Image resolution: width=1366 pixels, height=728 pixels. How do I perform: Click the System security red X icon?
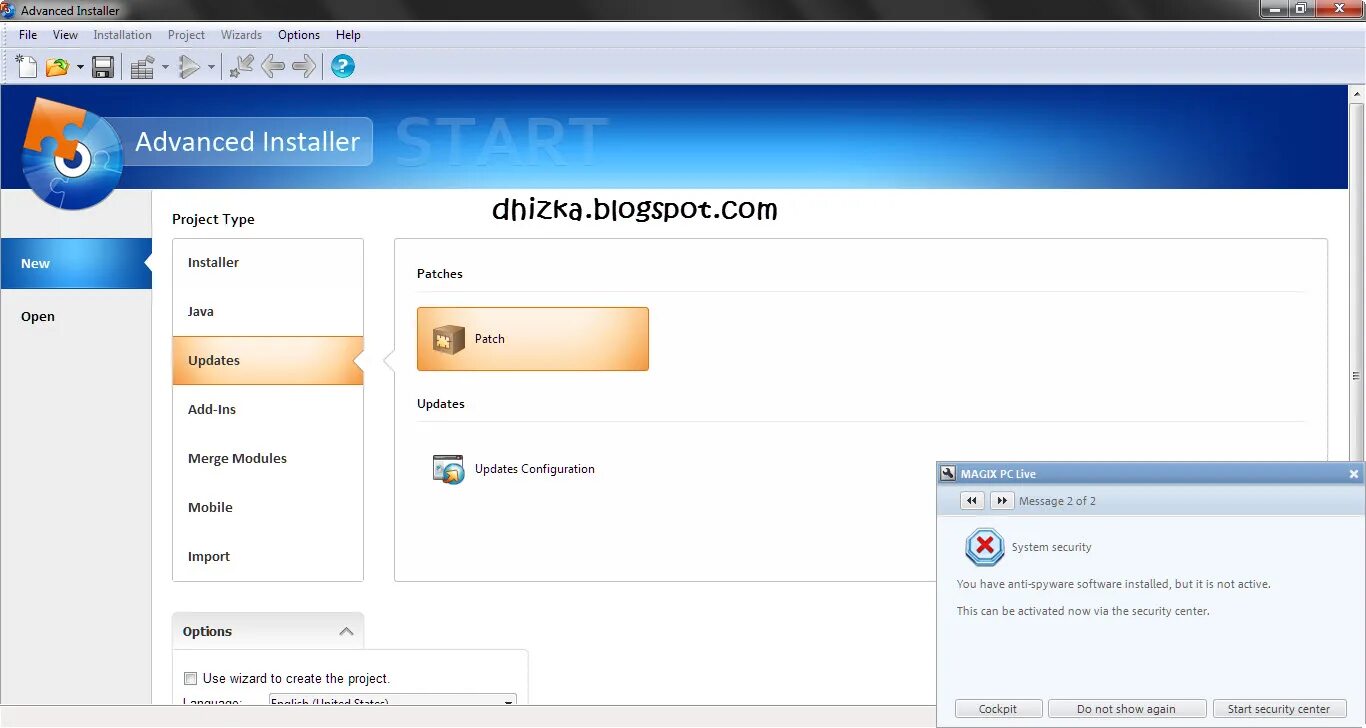point(985,547)
